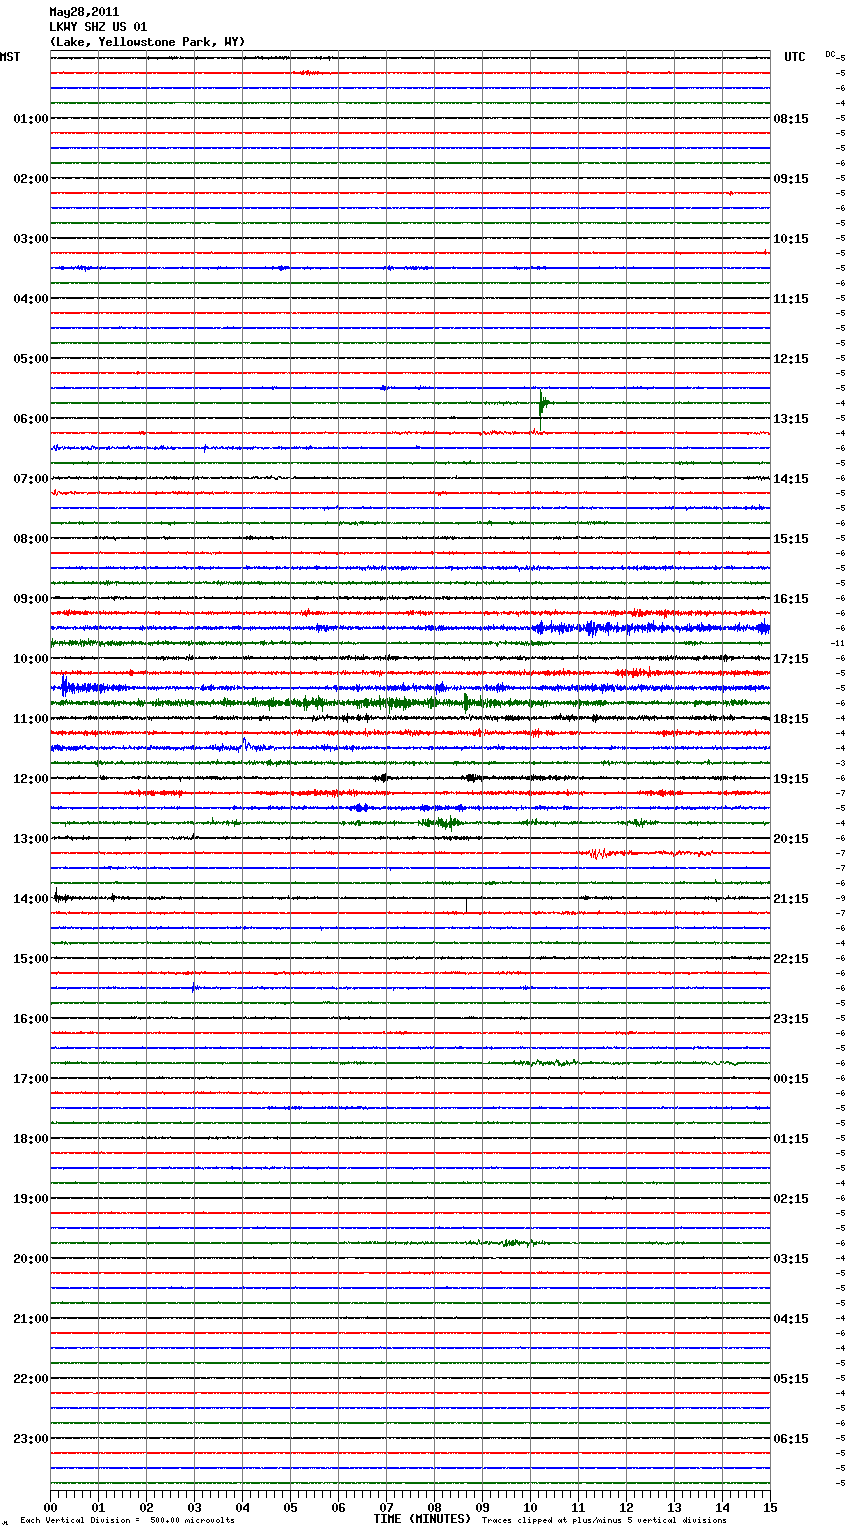The height and width of the screenshot is (1534, 850).
Task: Click the blue spike near minute 3 after 15:00
Action: [x=194, y=987]
